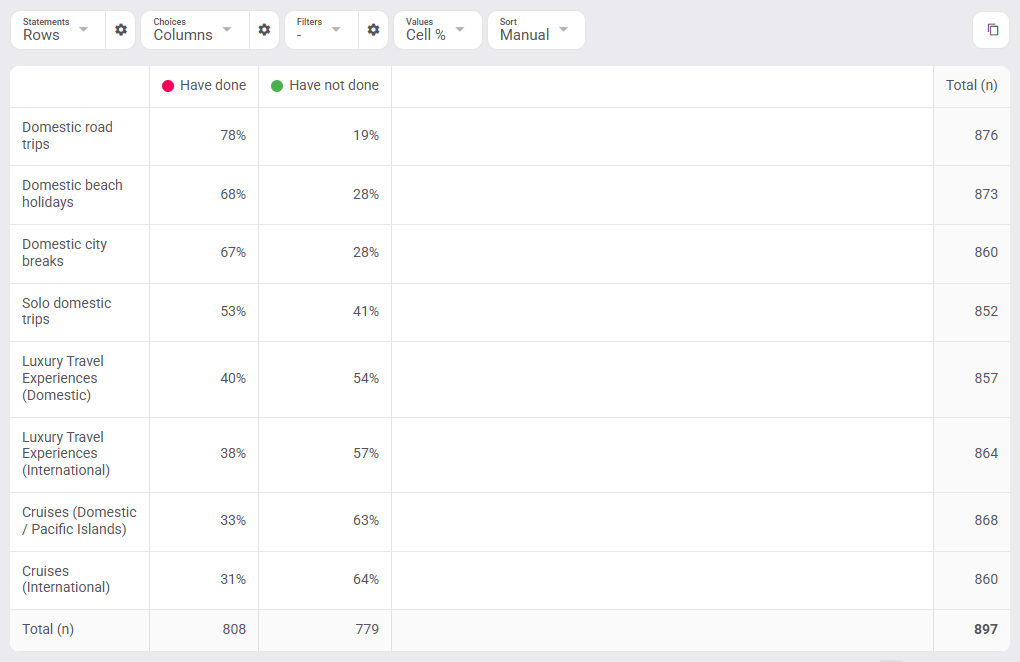Click the Total (n) column header
Viewport: 1020px width, 662px height.
(971, 86)
